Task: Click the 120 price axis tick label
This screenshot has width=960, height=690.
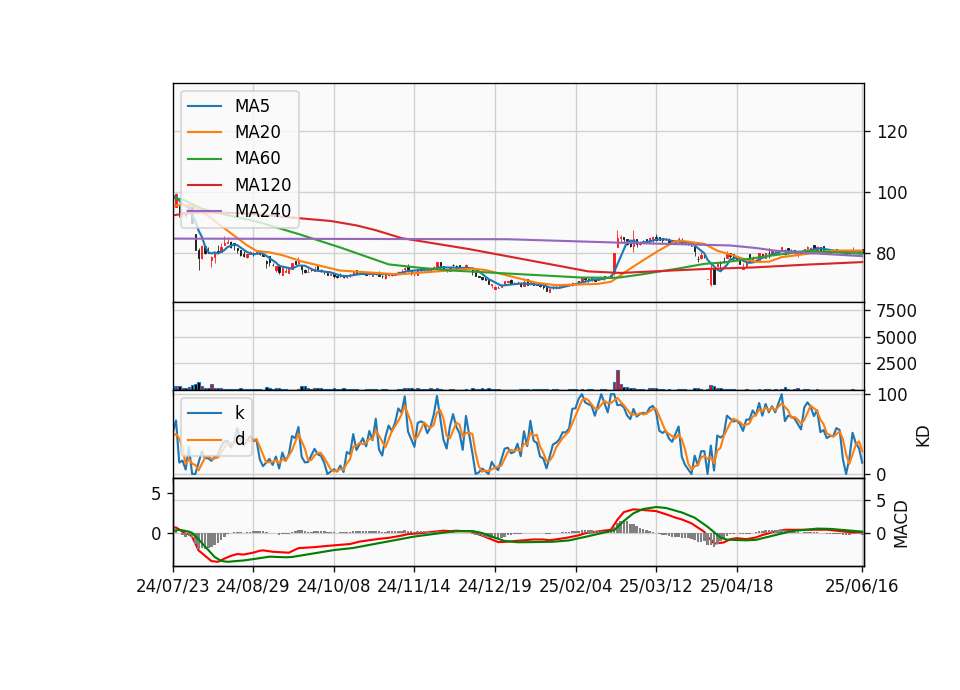Action: coord(892,132)
